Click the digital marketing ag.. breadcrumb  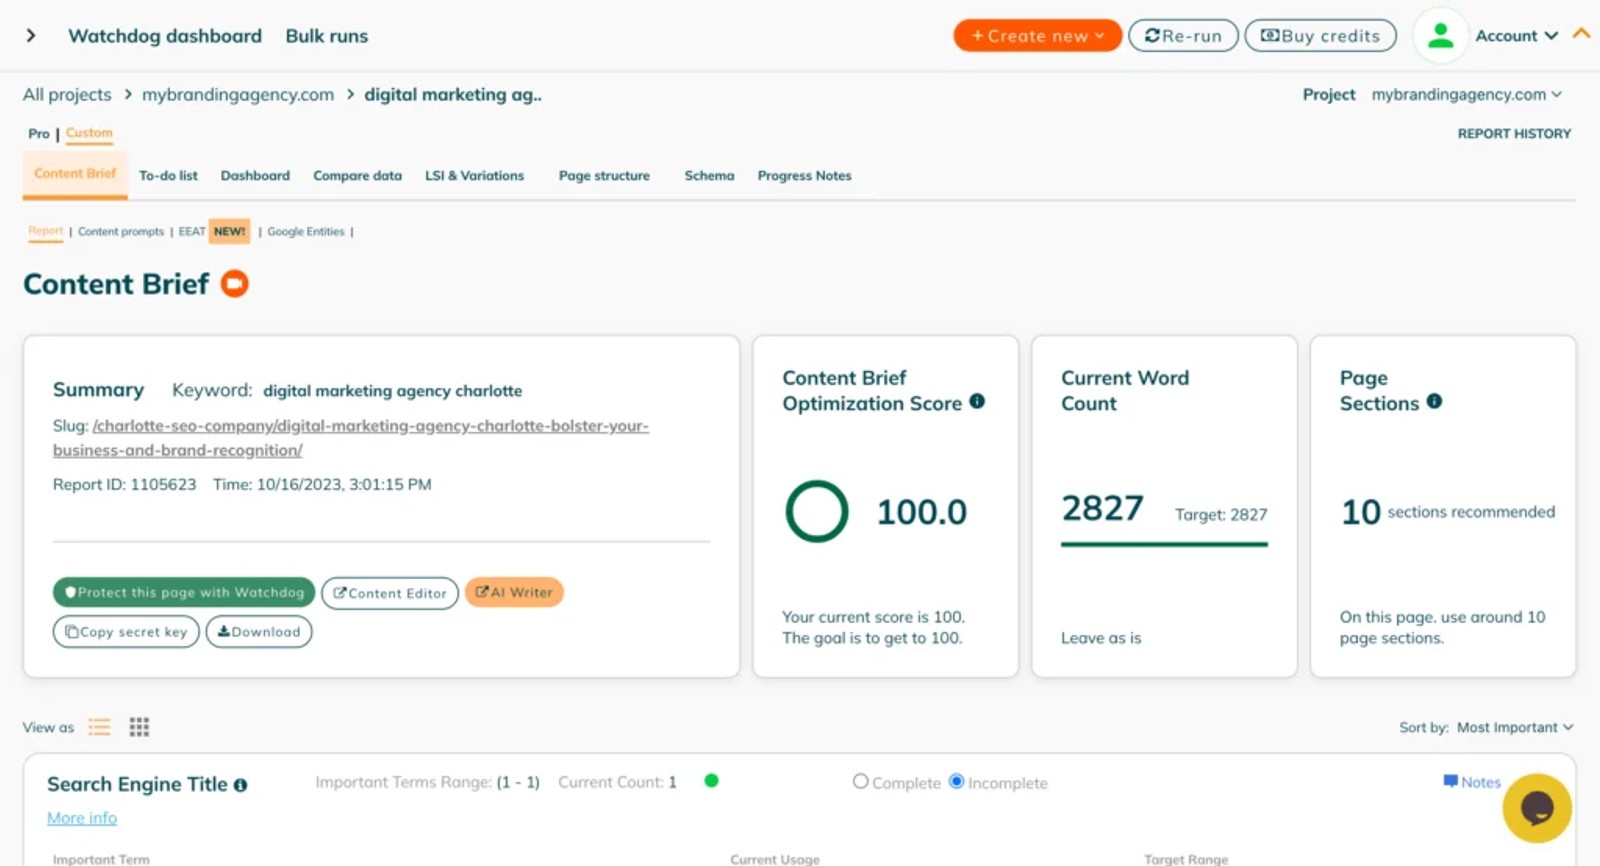(x=453, y=94)
